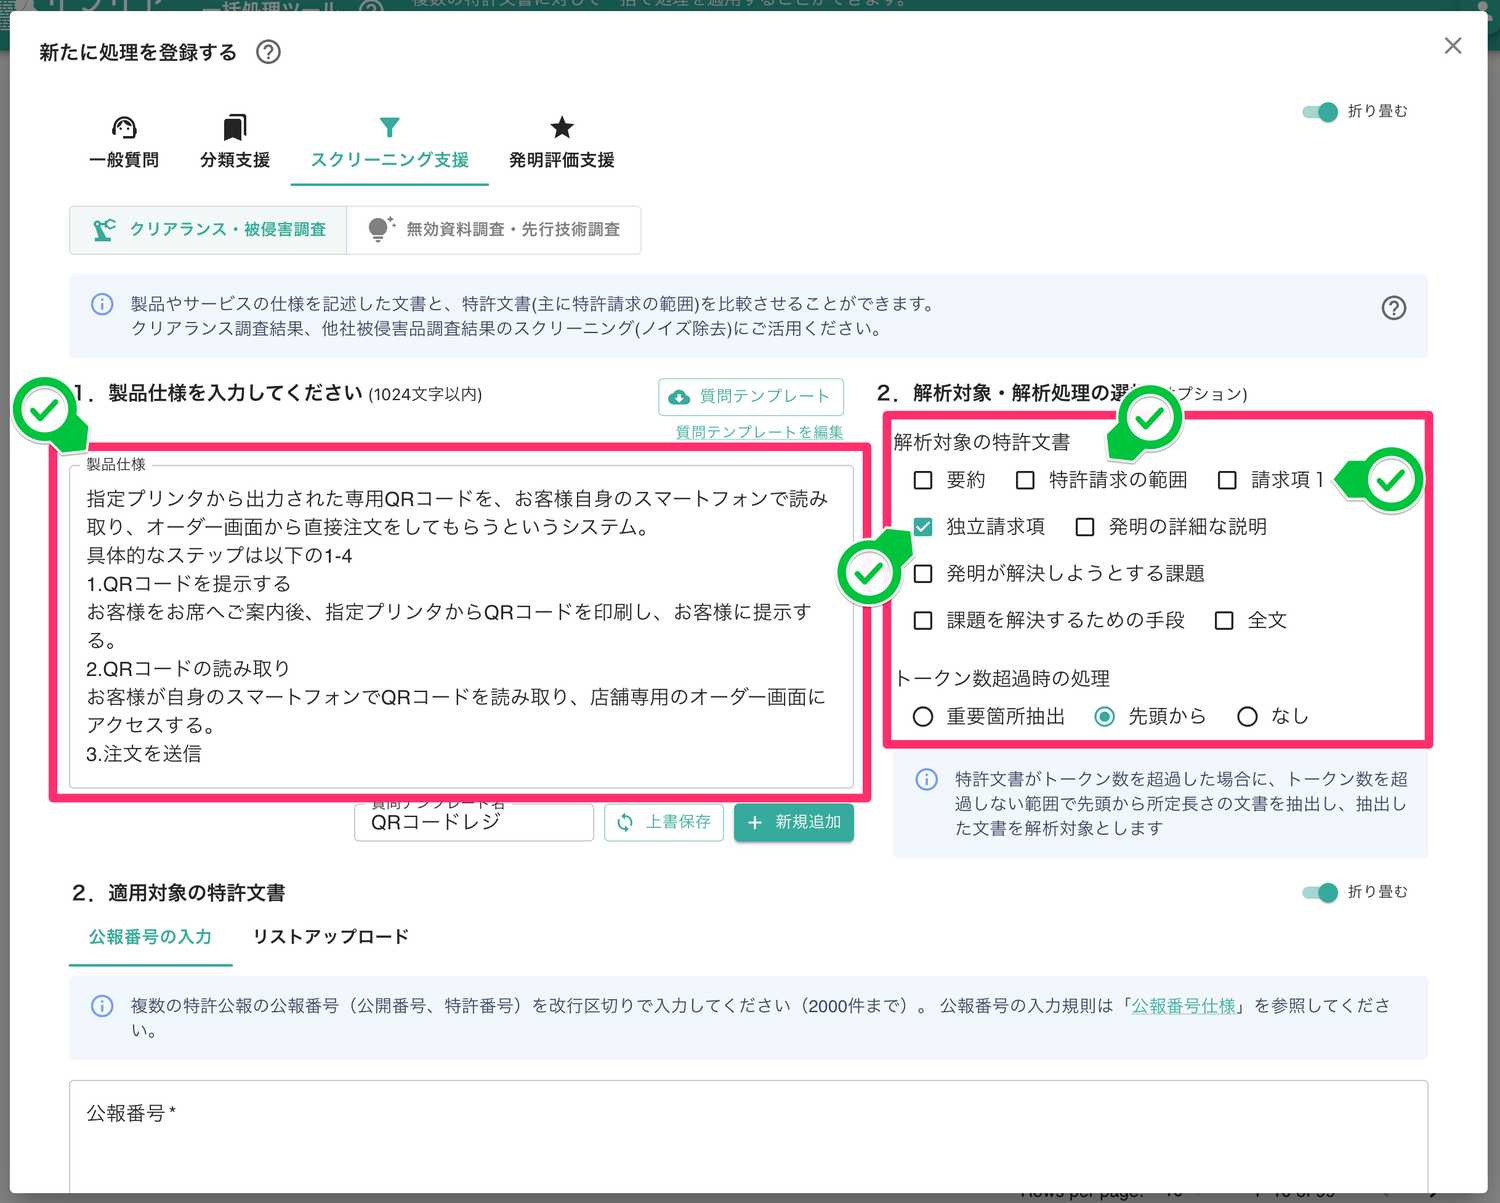Check the 全文 checkbox
This screenshot has width=1500, height=1203.
click(x=1224, y=621)
